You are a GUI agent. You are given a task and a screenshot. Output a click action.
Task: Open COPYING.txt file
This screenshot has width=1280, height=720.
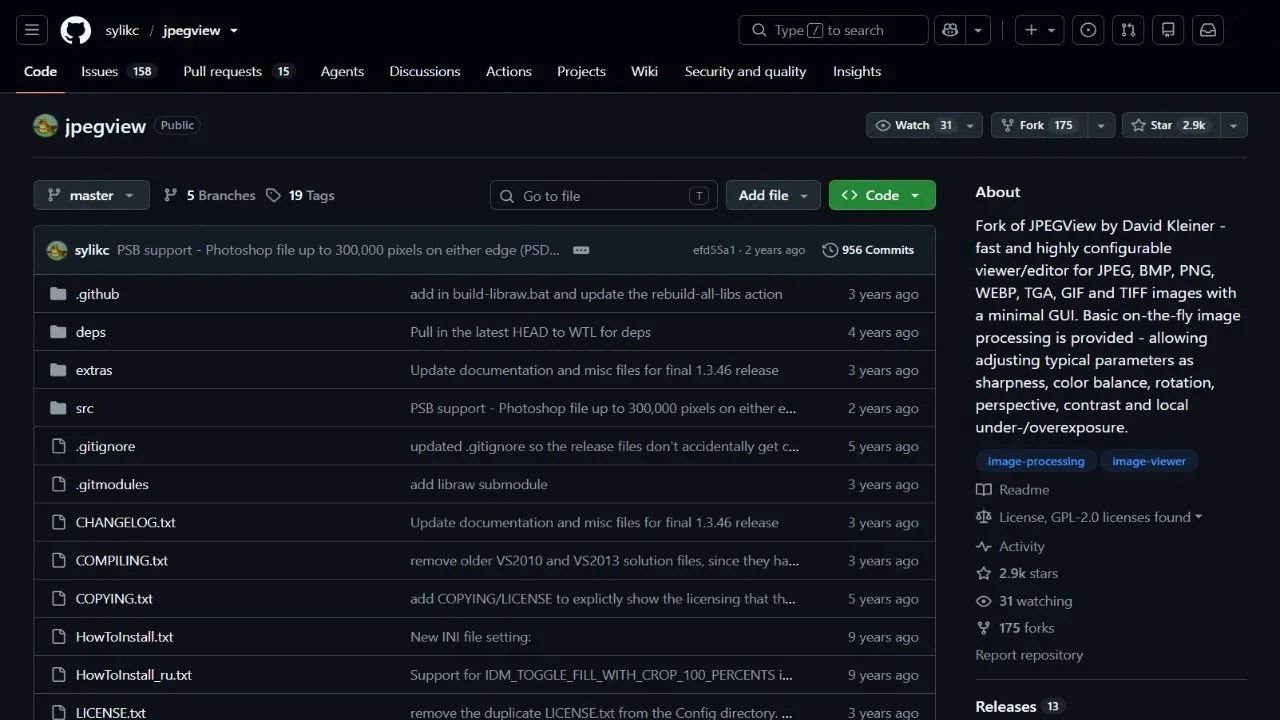pos(114,598)
